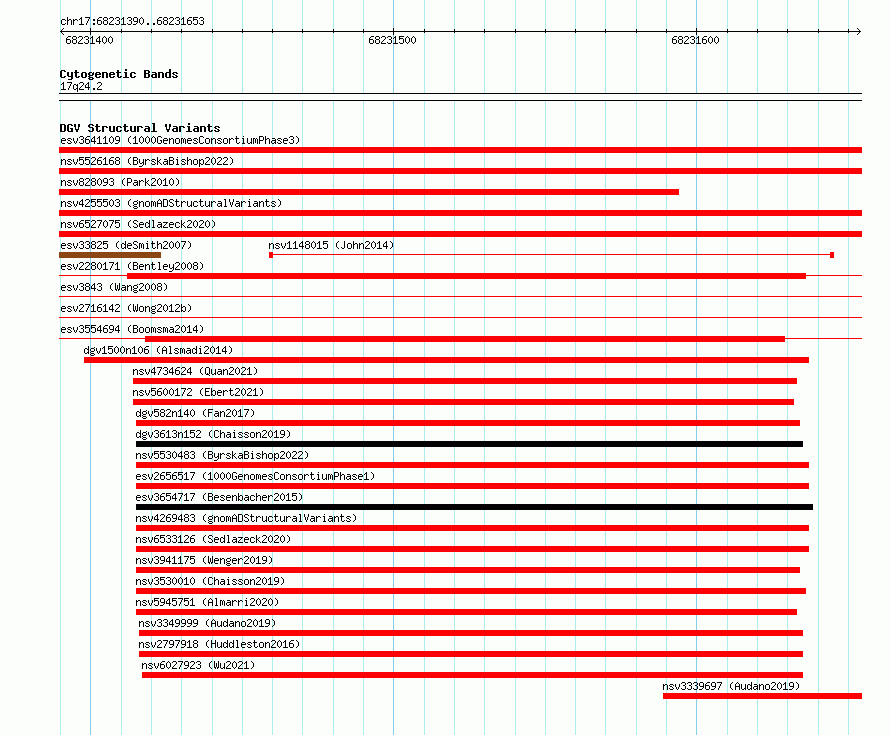This screenshot has width=890, height=735.
Task: Click the black bar under dgv3613n152
Action: pyautogui.click(x=469, y=444)
